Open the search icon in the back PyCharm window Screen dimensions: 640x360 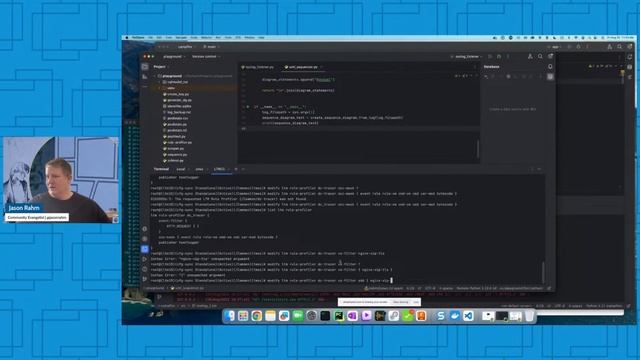click(620, 47)
